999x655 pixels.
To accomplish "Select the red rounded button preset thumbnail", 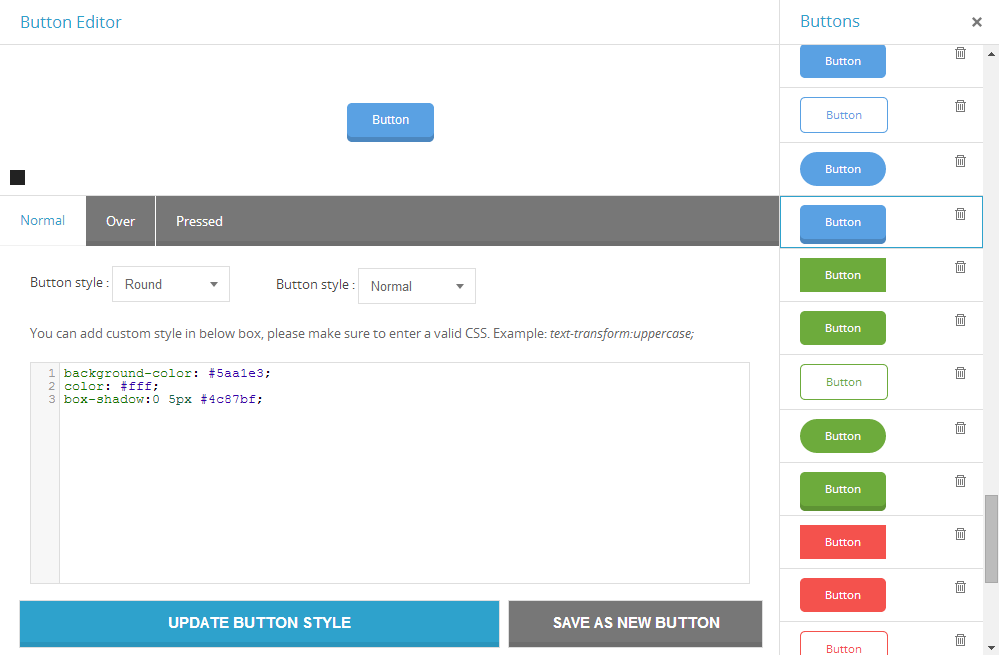I will [x=842, y=595].
